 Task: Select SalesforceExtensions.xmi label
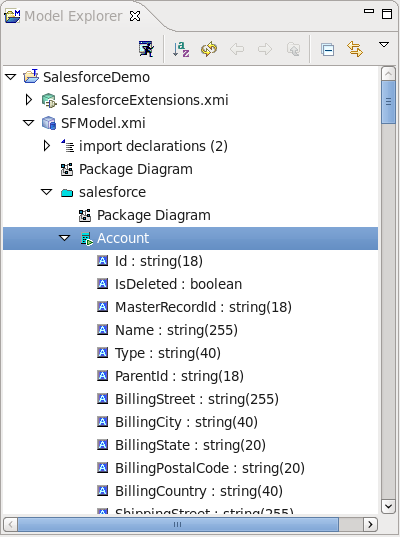point(145,100)
